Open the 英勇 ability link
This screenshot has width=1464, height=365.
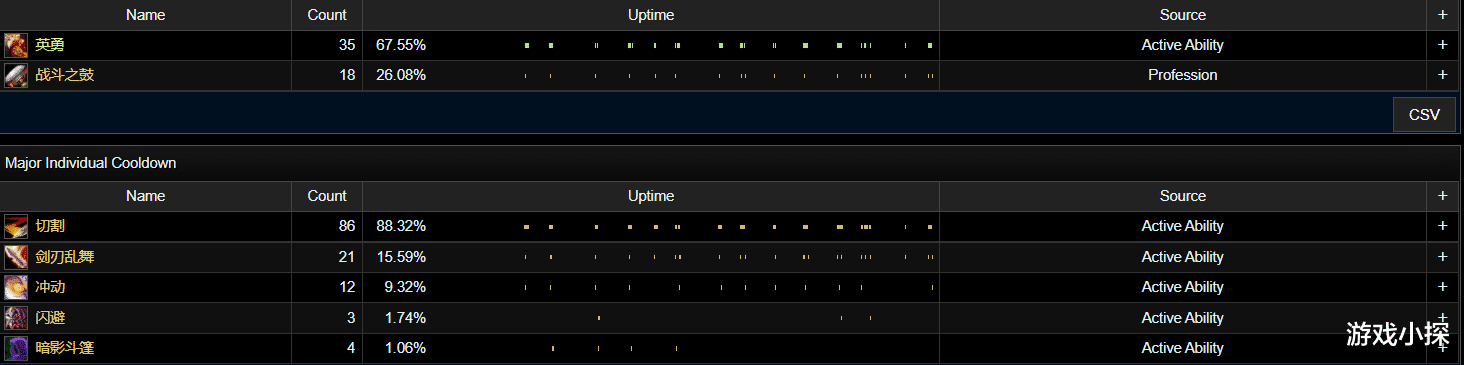coord(50,45)
